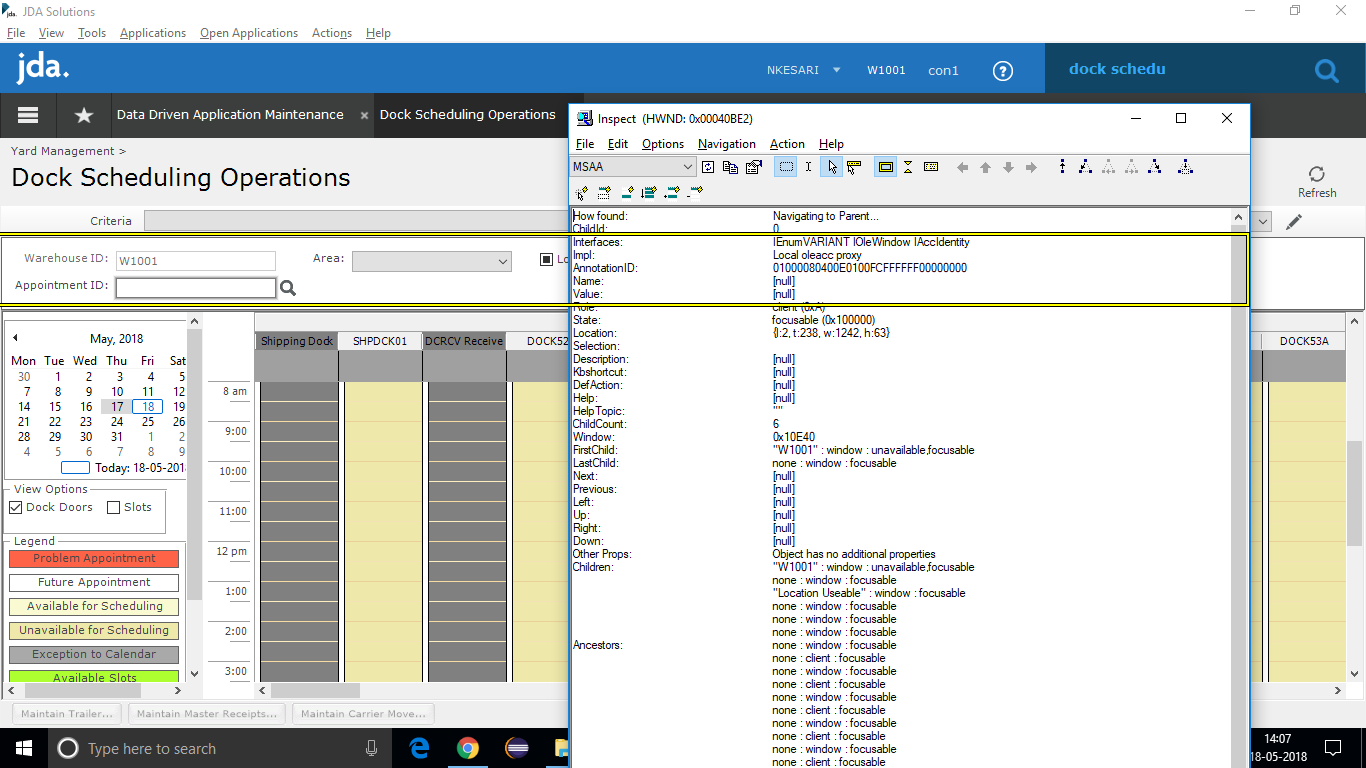Click the previous month arrow on the calendar
This screenshot has width=1366, height=768.
pos(14,339)
